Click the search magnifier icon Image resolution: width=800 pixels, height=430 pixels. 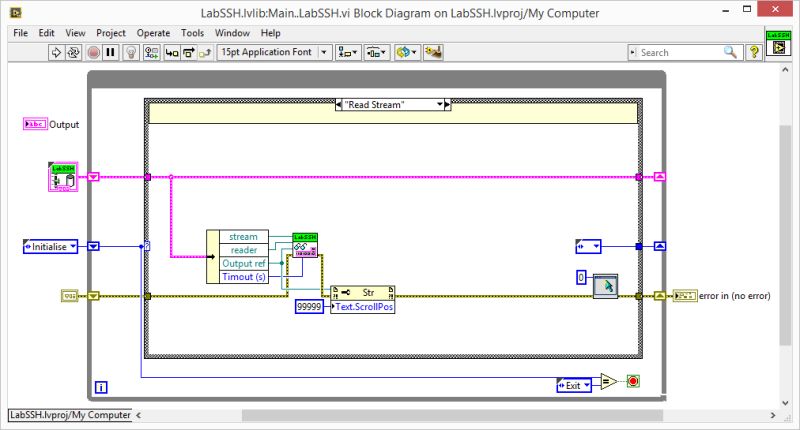tap(731, 52)
